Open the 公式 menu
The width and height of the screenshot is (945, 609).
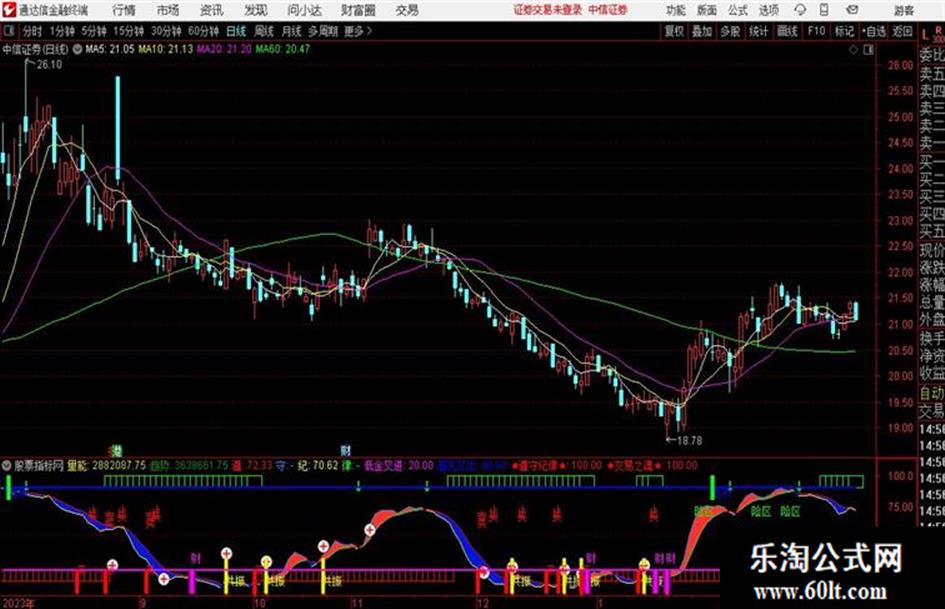pos(738,10)
